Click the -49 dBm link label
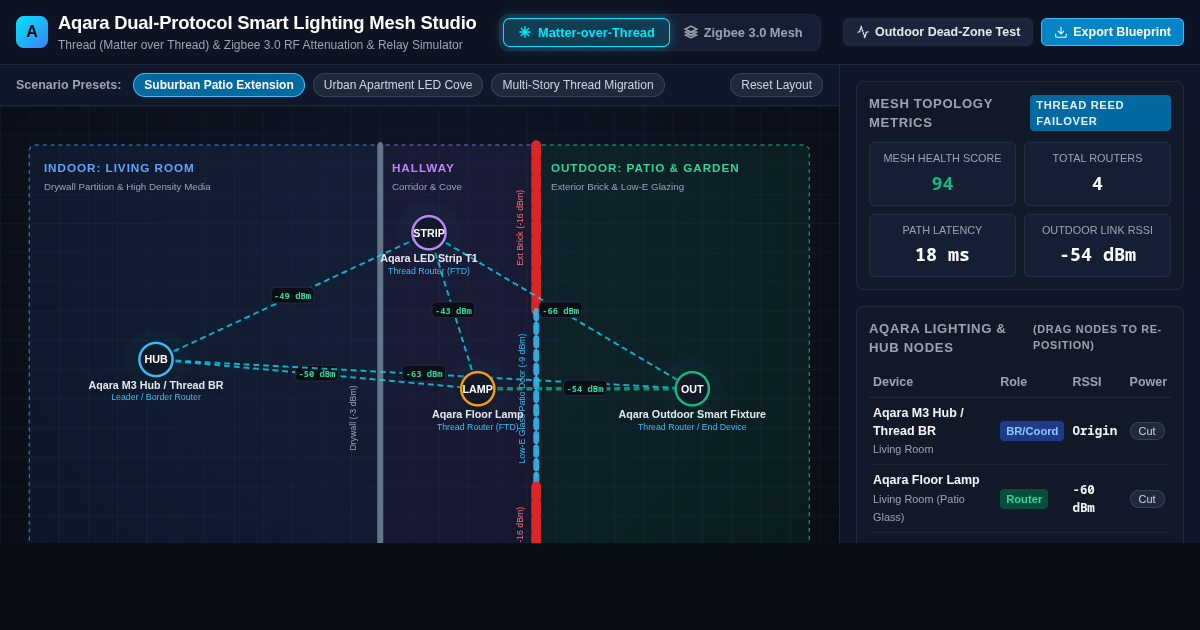Screen dimensions: 1200x630 tap(293, 296)
